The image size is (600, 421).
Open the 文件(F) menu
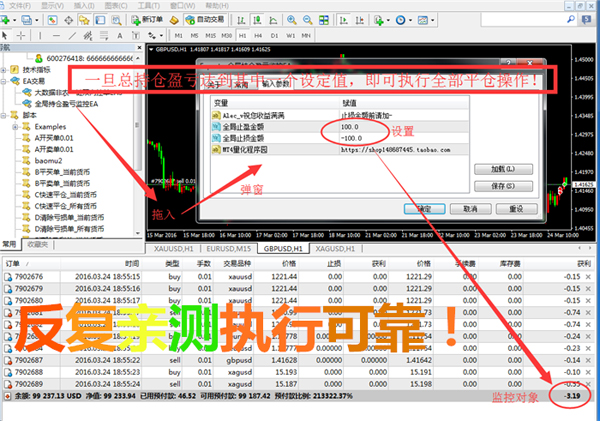click(x=20, y=5)
